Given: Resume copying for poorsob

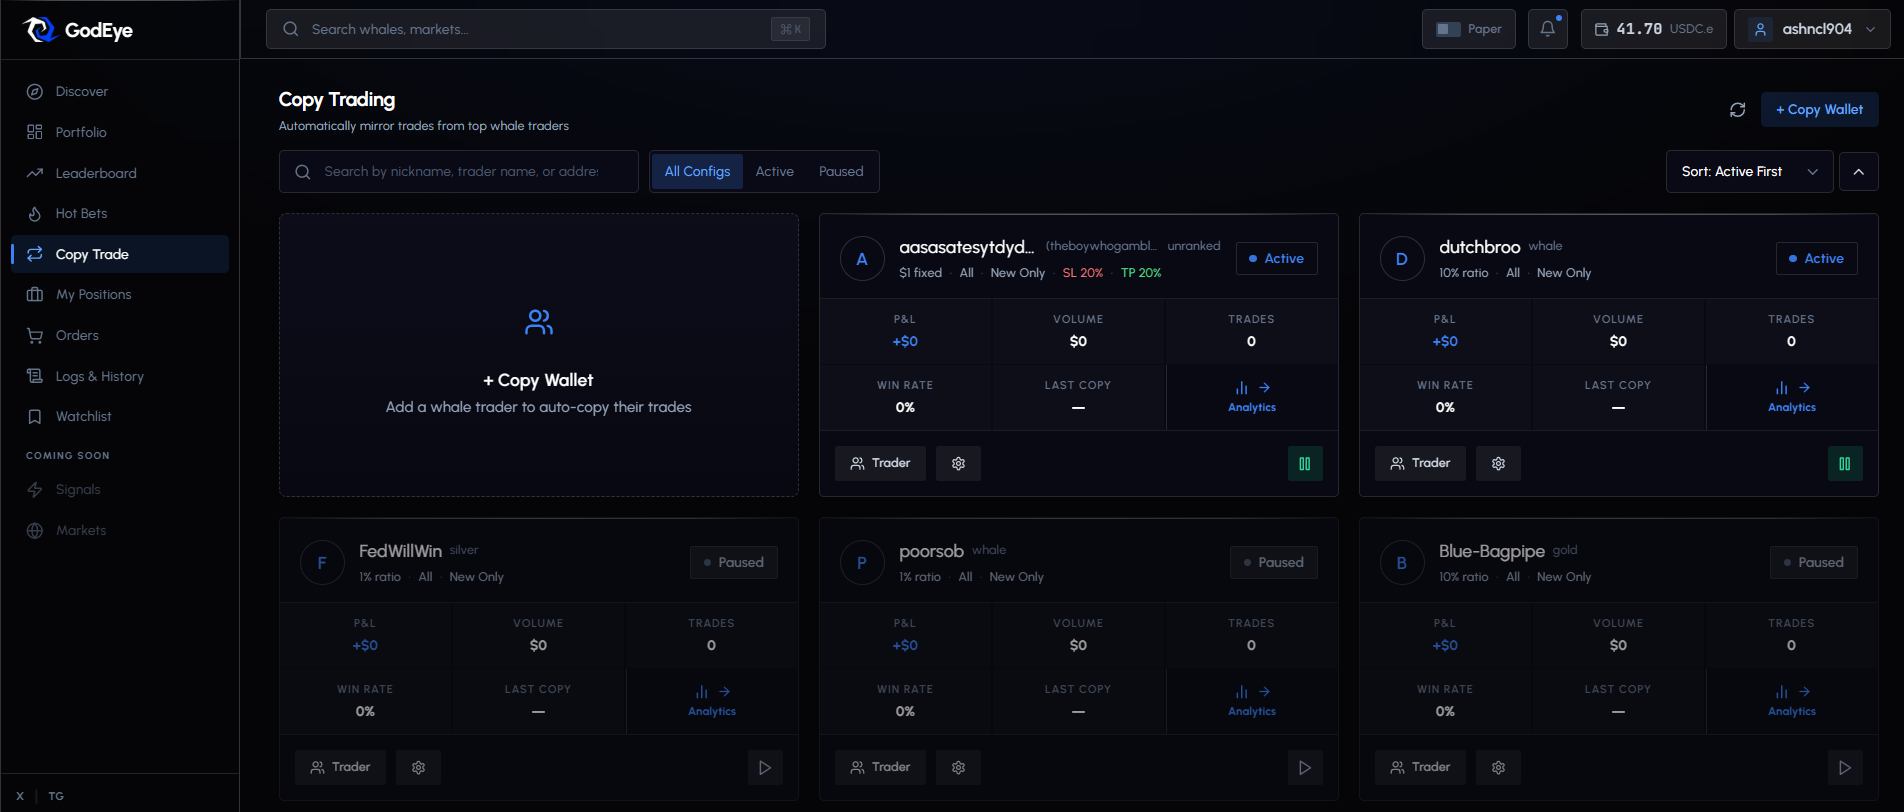Looking at the screenshot, I should 1304,767.
